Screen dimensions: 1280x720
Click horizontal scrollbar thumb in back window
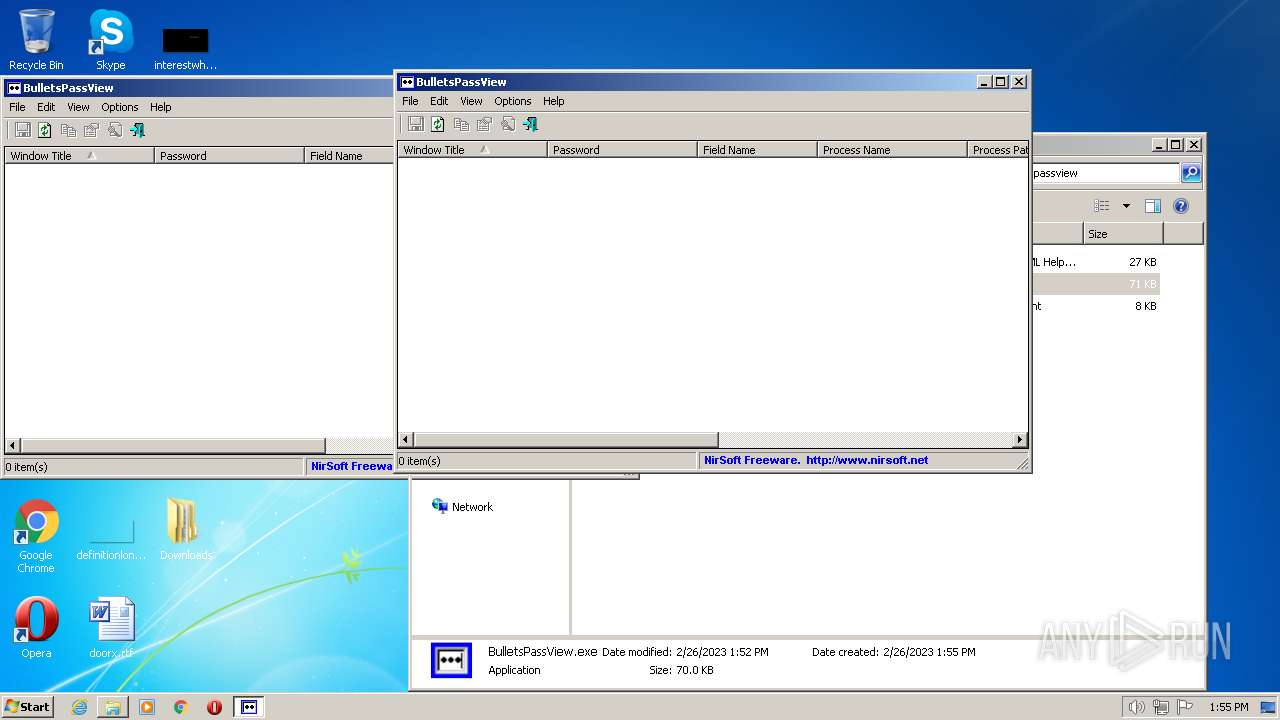tap(172, 446)
